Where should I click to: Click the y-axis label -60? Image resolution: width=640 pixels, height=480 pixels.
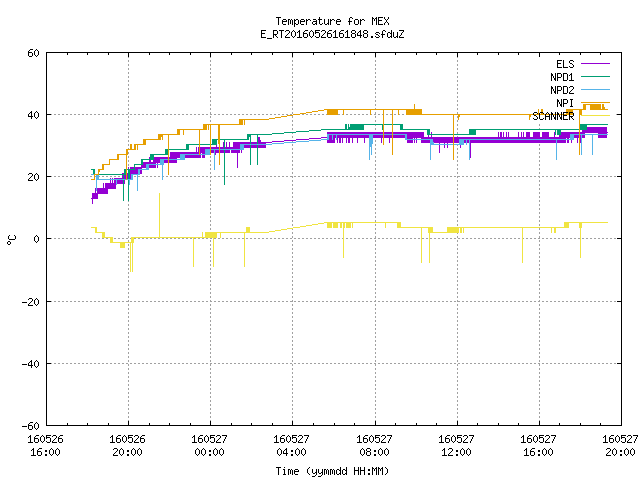[31, 426]
